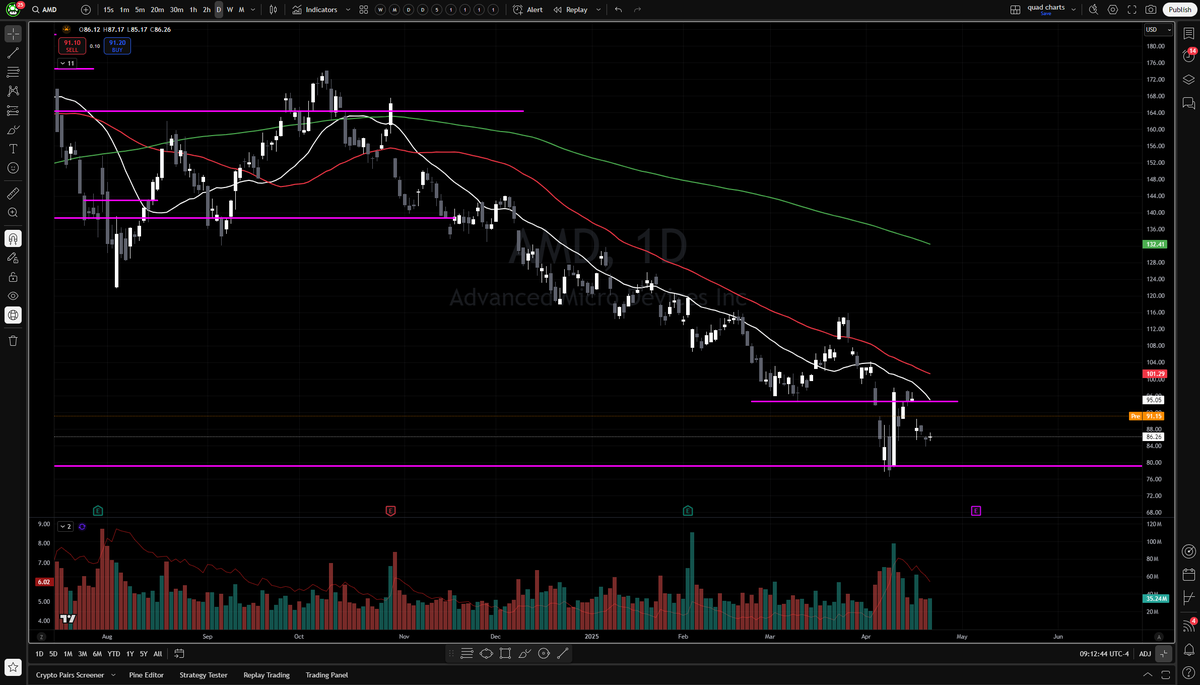Expand the Crypto Pairs Screener dropdown
Image resolution: width=1200 pixels, height=685 pixels.
pyautogui.click(x=112, y=675)
